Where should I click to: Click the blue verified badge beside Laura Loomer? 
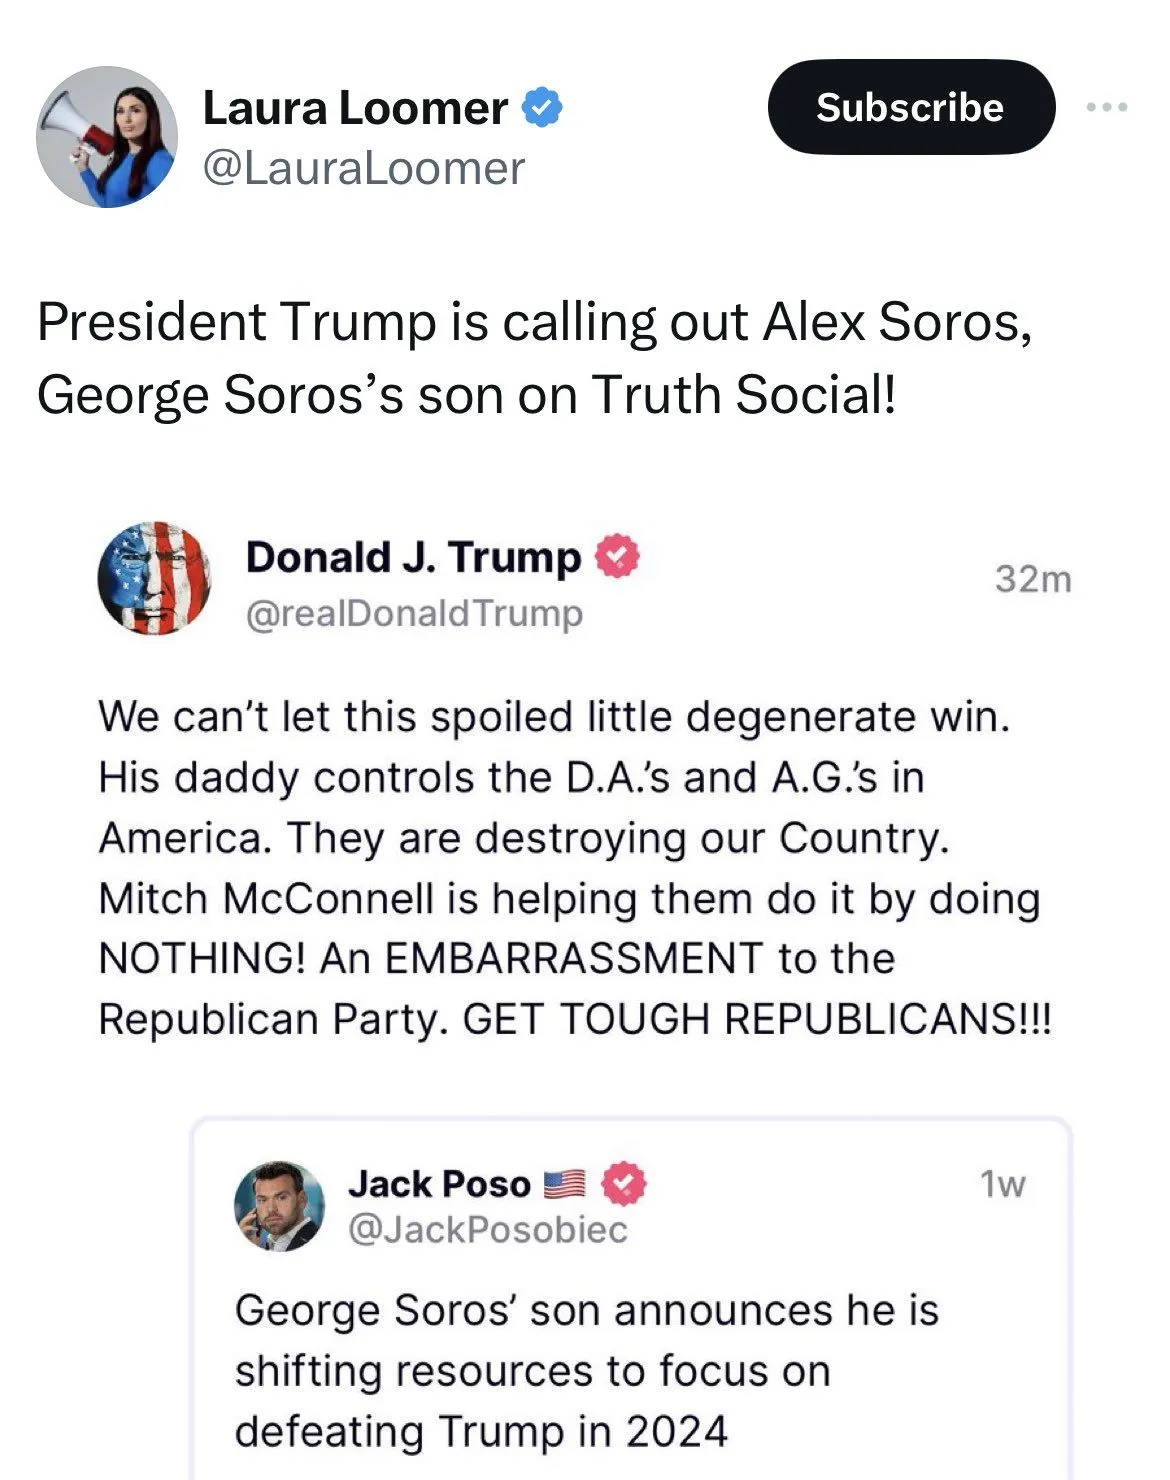(x=542, y=107)
